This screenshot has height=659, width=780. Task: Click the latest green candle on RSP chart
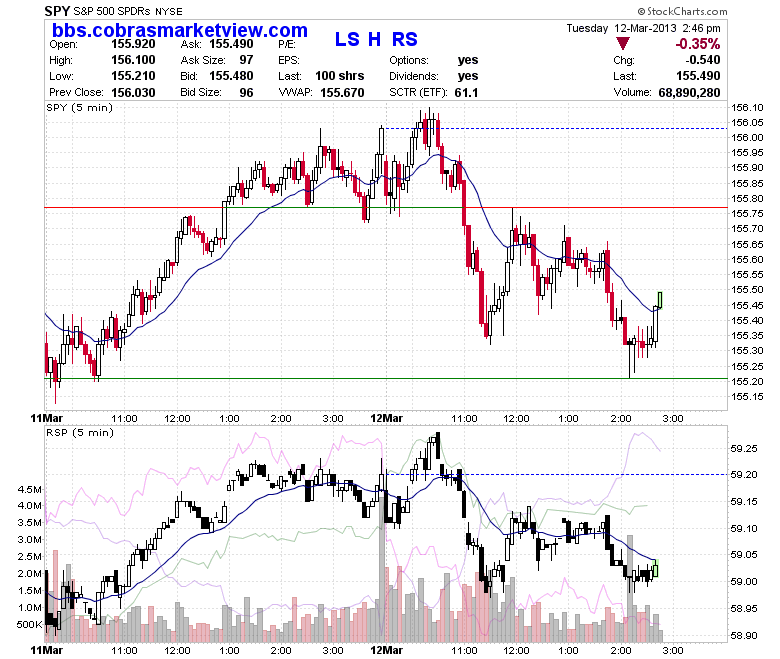tap(656, 568)
